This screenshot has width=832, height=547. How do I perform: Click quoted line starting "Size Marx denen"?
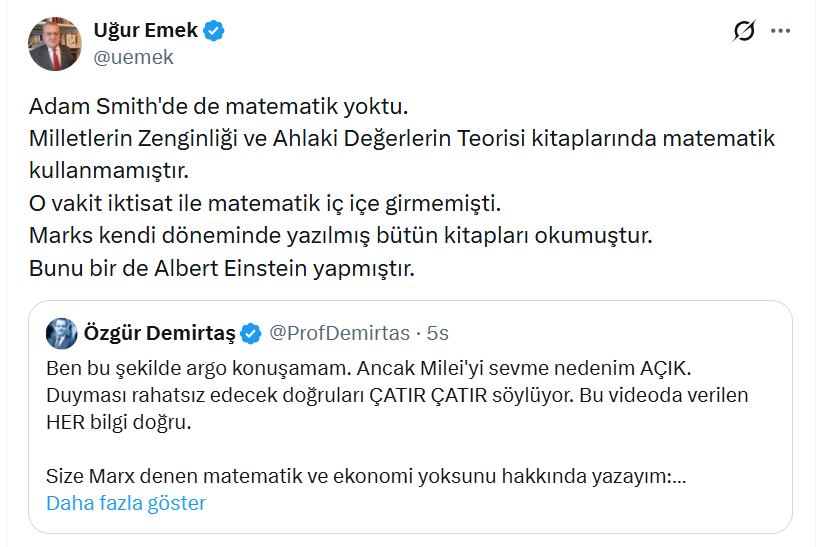[x=366, y=477]
